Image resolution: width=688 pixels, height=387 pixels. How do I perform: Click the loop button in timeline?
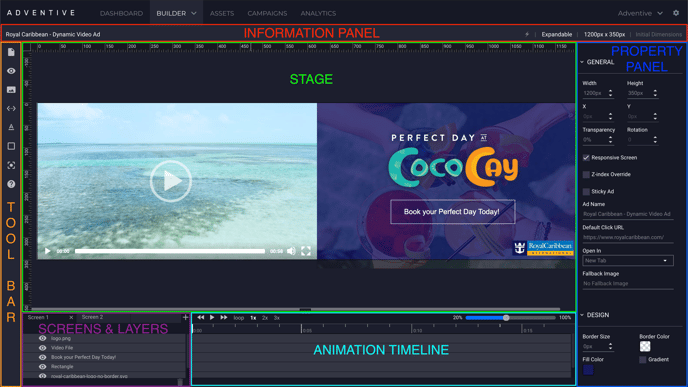point(239,318)
